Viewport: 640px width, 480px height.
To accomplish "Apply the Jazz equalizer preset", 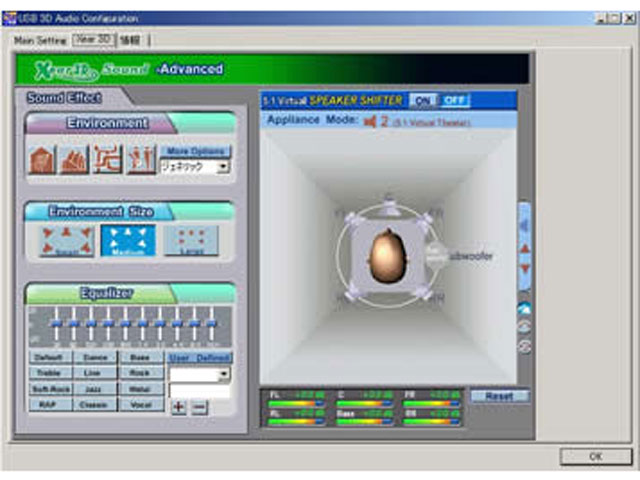I will (x=95, y=389).
